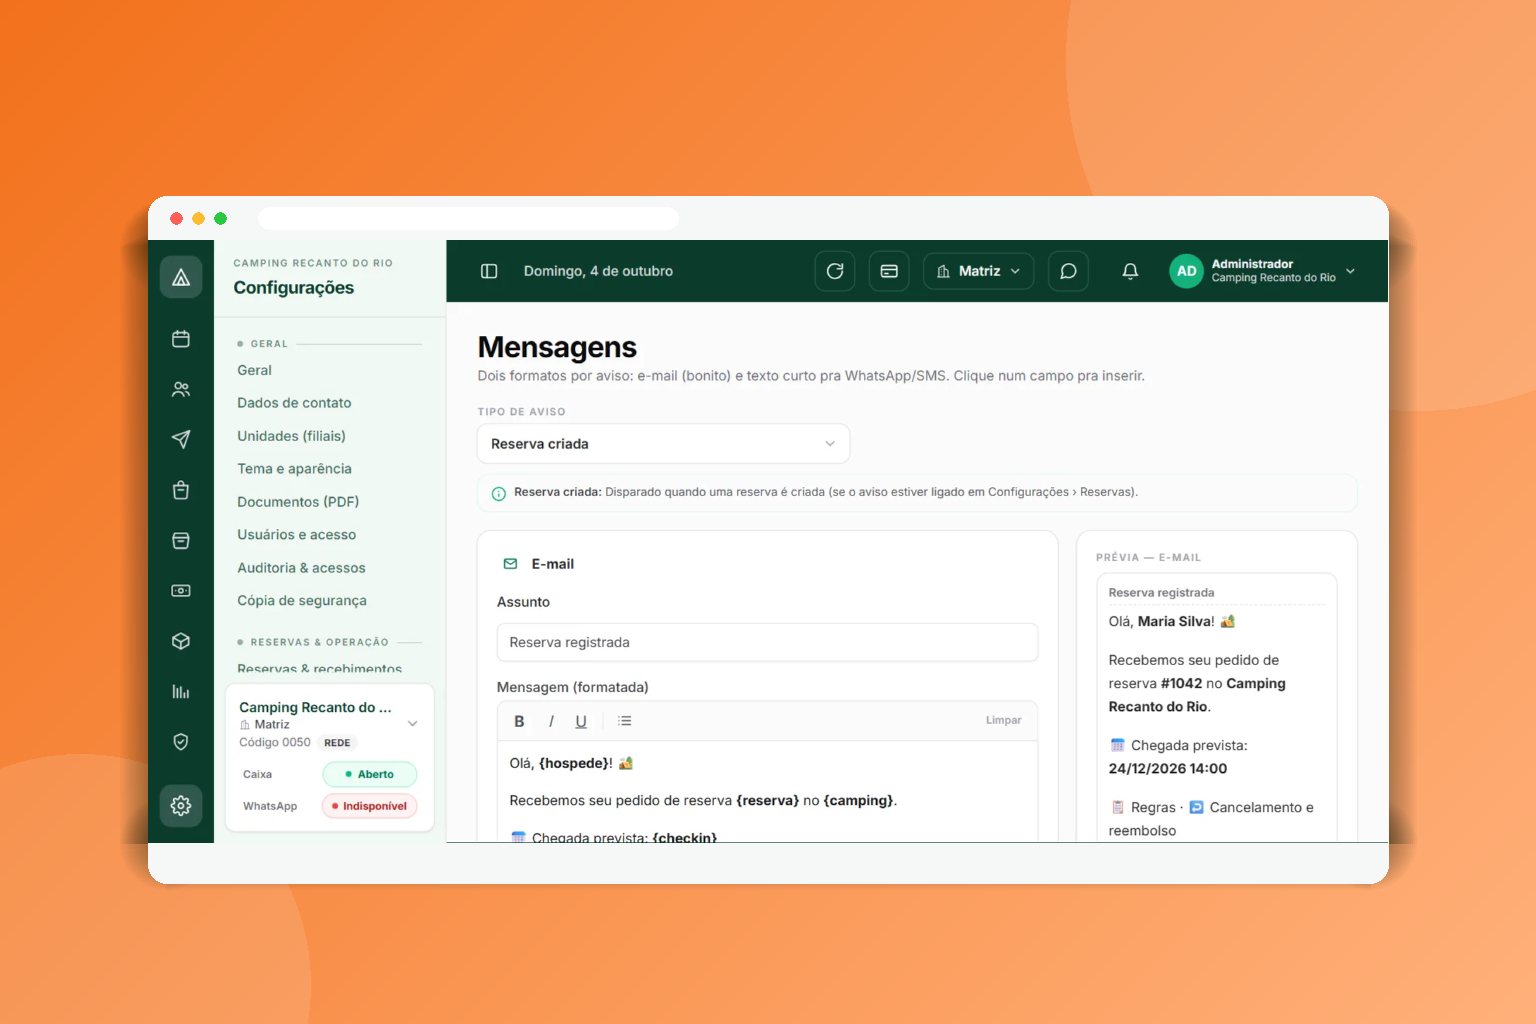
Task: Open the calendar icon in sidebar
Action: (181, 339)
